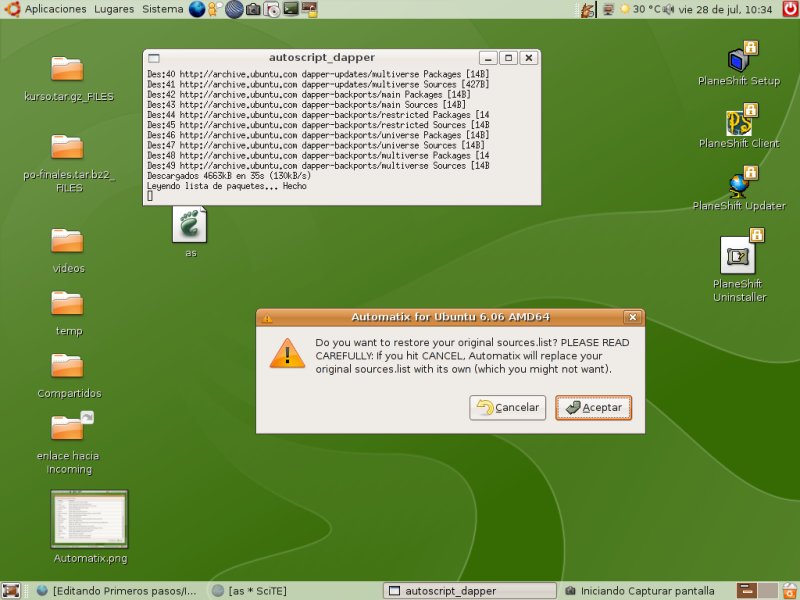Image resolution: width=800 pixels, height=600 pixels.
Task: Open the Sistema menu
Action: click(x=162, y=9)
